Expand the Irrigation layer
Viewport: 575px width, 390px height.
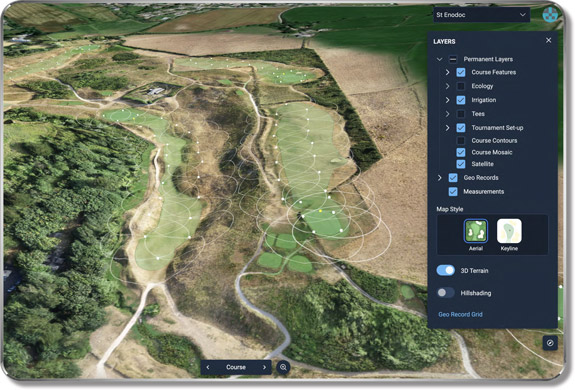(447, 100)
